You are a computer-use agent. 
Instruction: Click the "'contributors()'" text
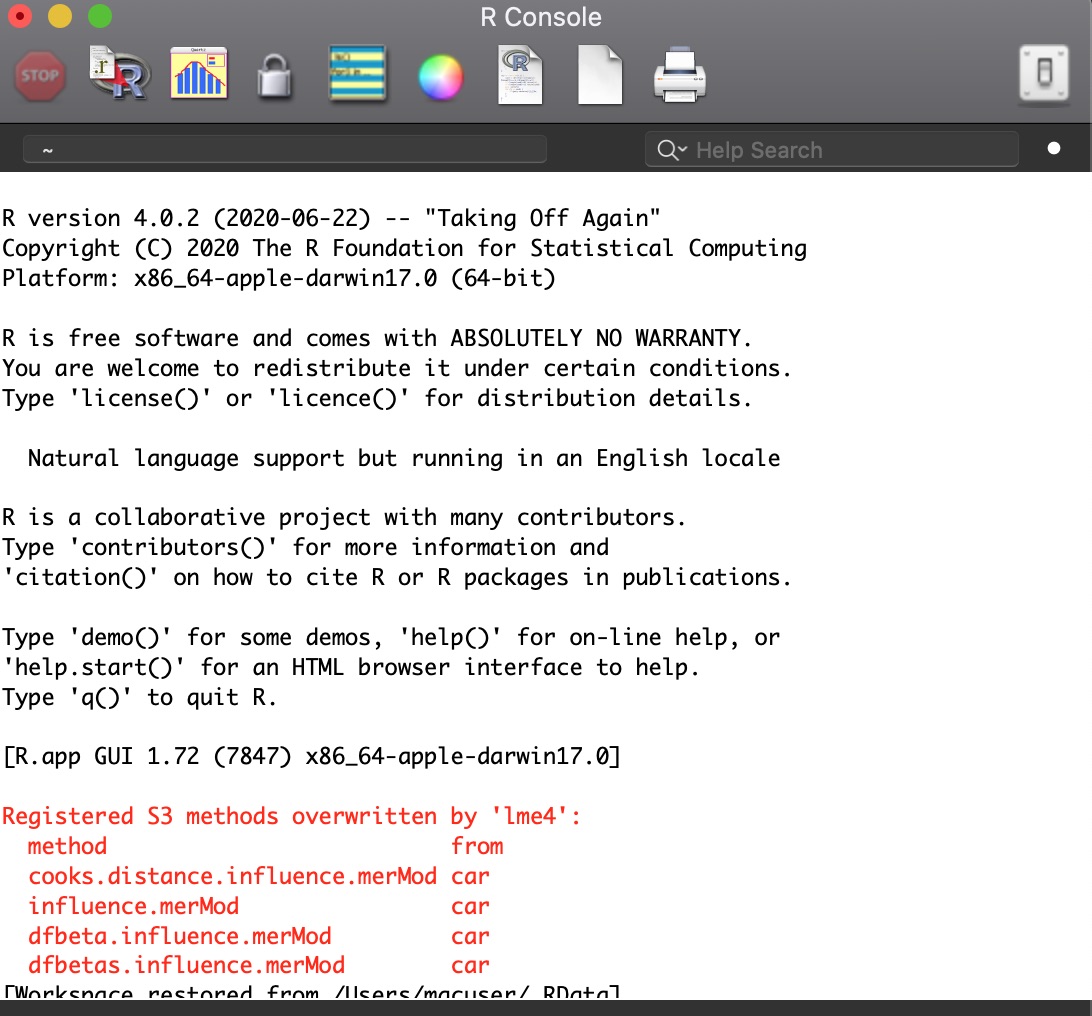173,547
